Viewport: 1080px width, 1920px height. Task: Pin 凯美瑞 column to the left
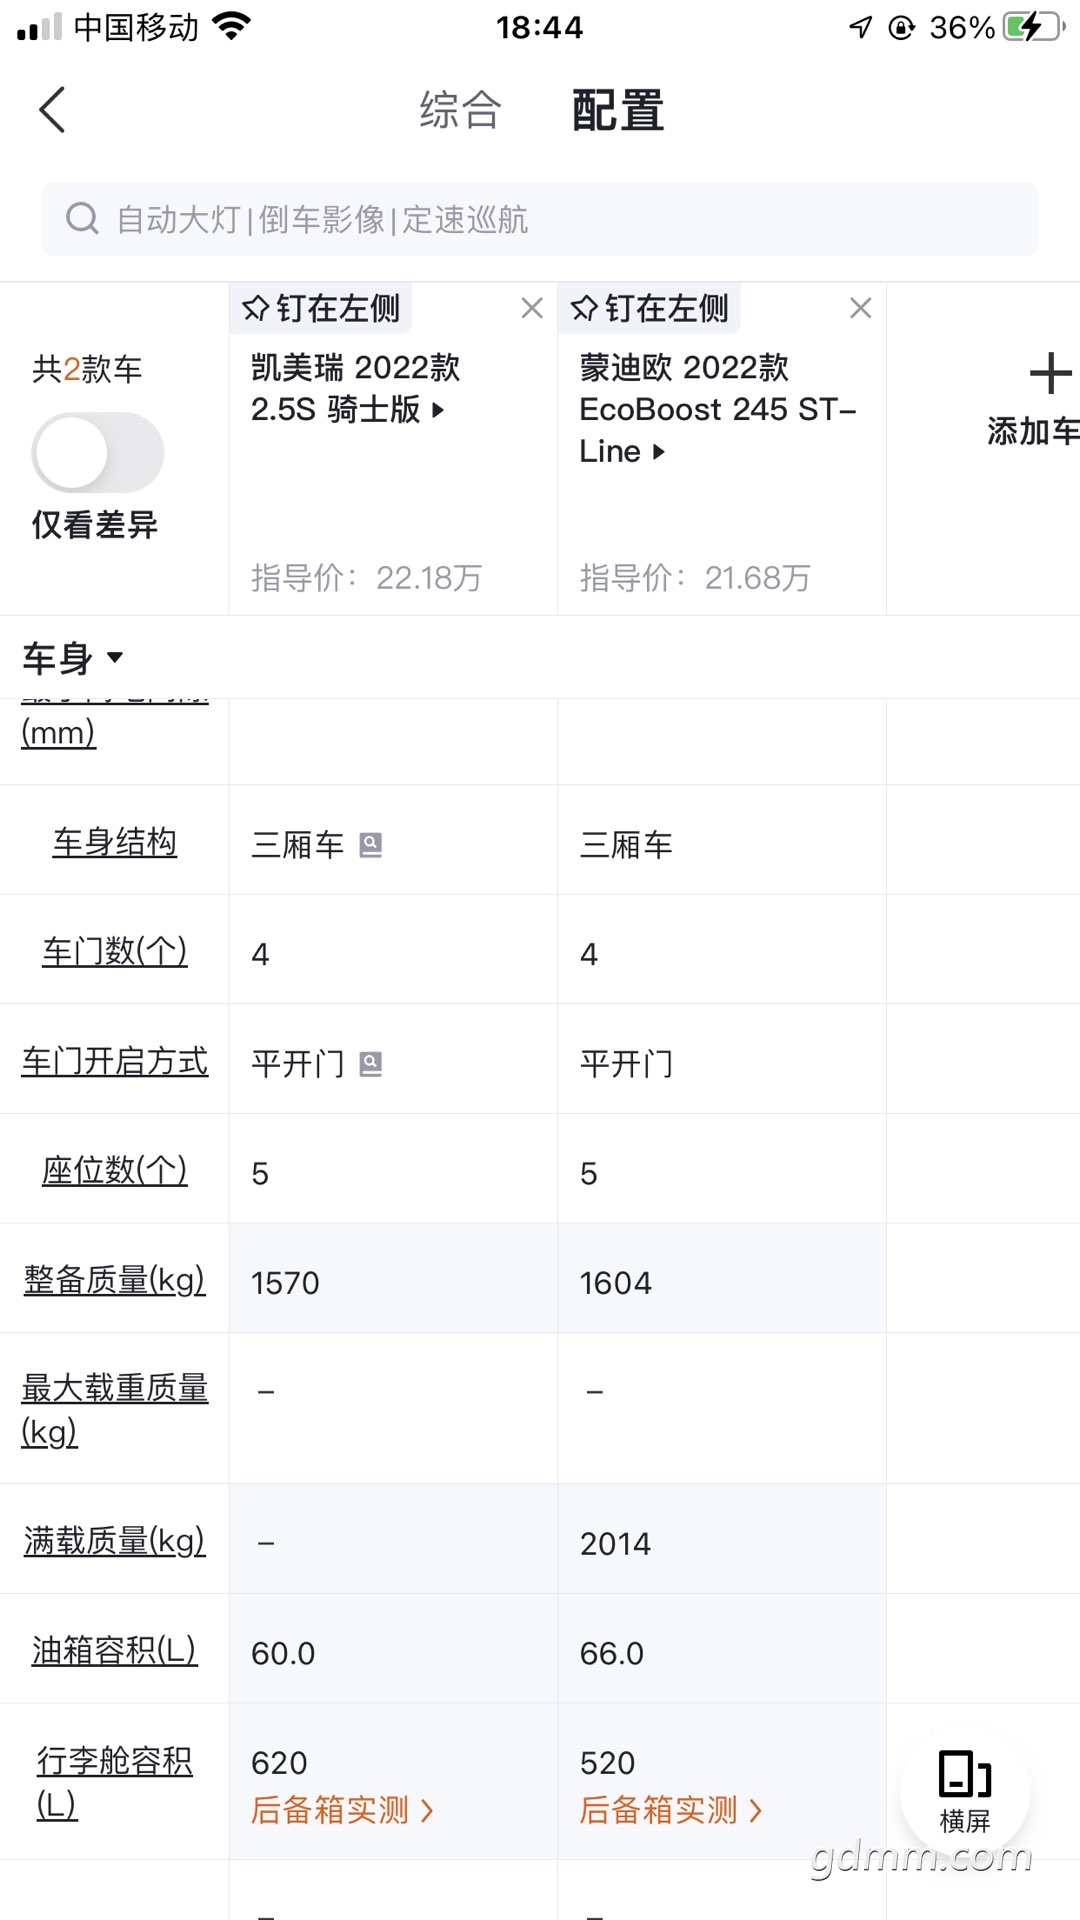[321, 308]
